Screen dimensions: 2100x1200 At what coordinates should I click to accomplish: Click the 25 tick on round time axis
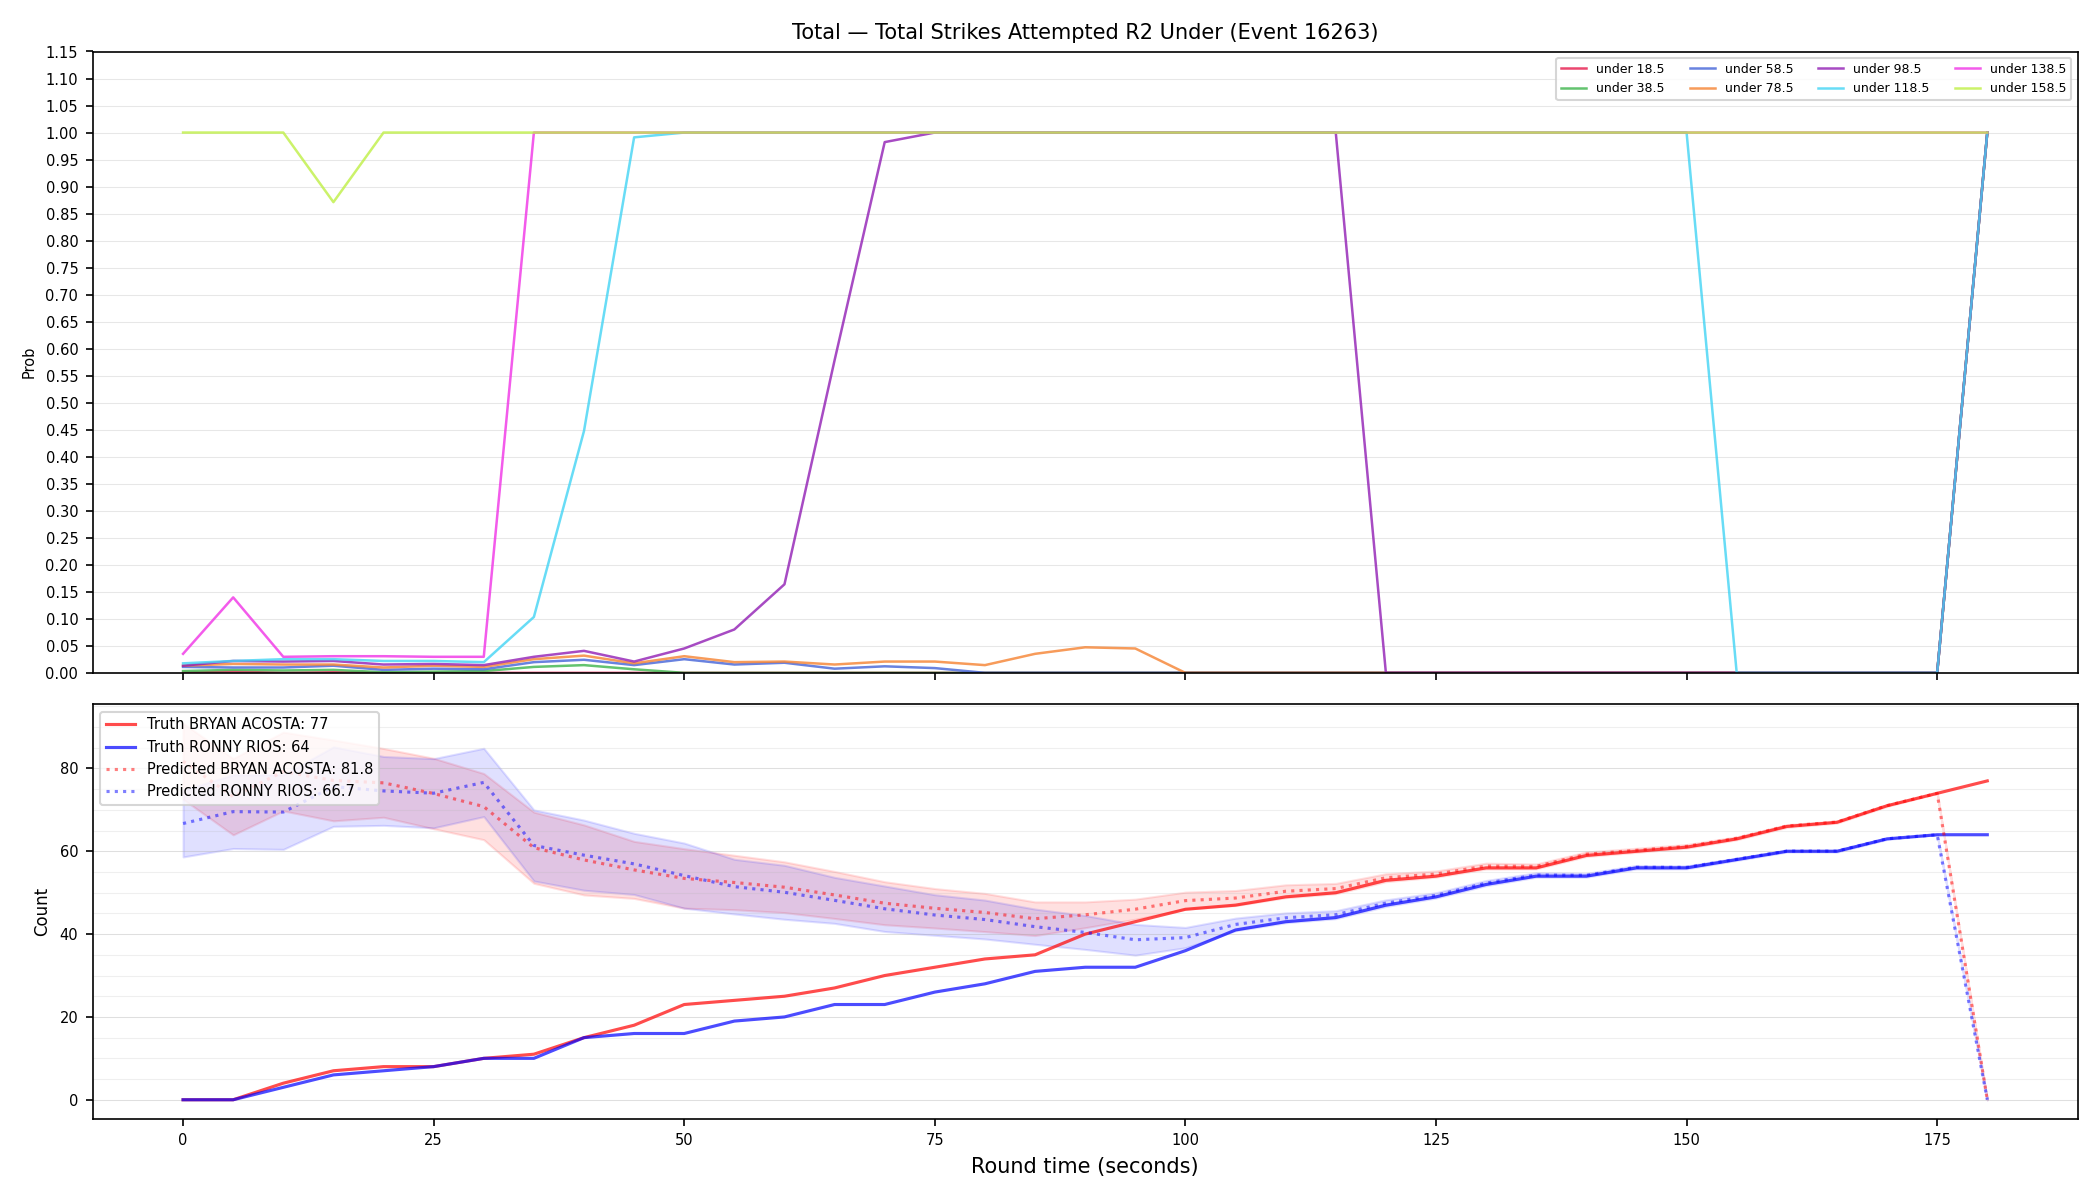(x=433, y=1138)
